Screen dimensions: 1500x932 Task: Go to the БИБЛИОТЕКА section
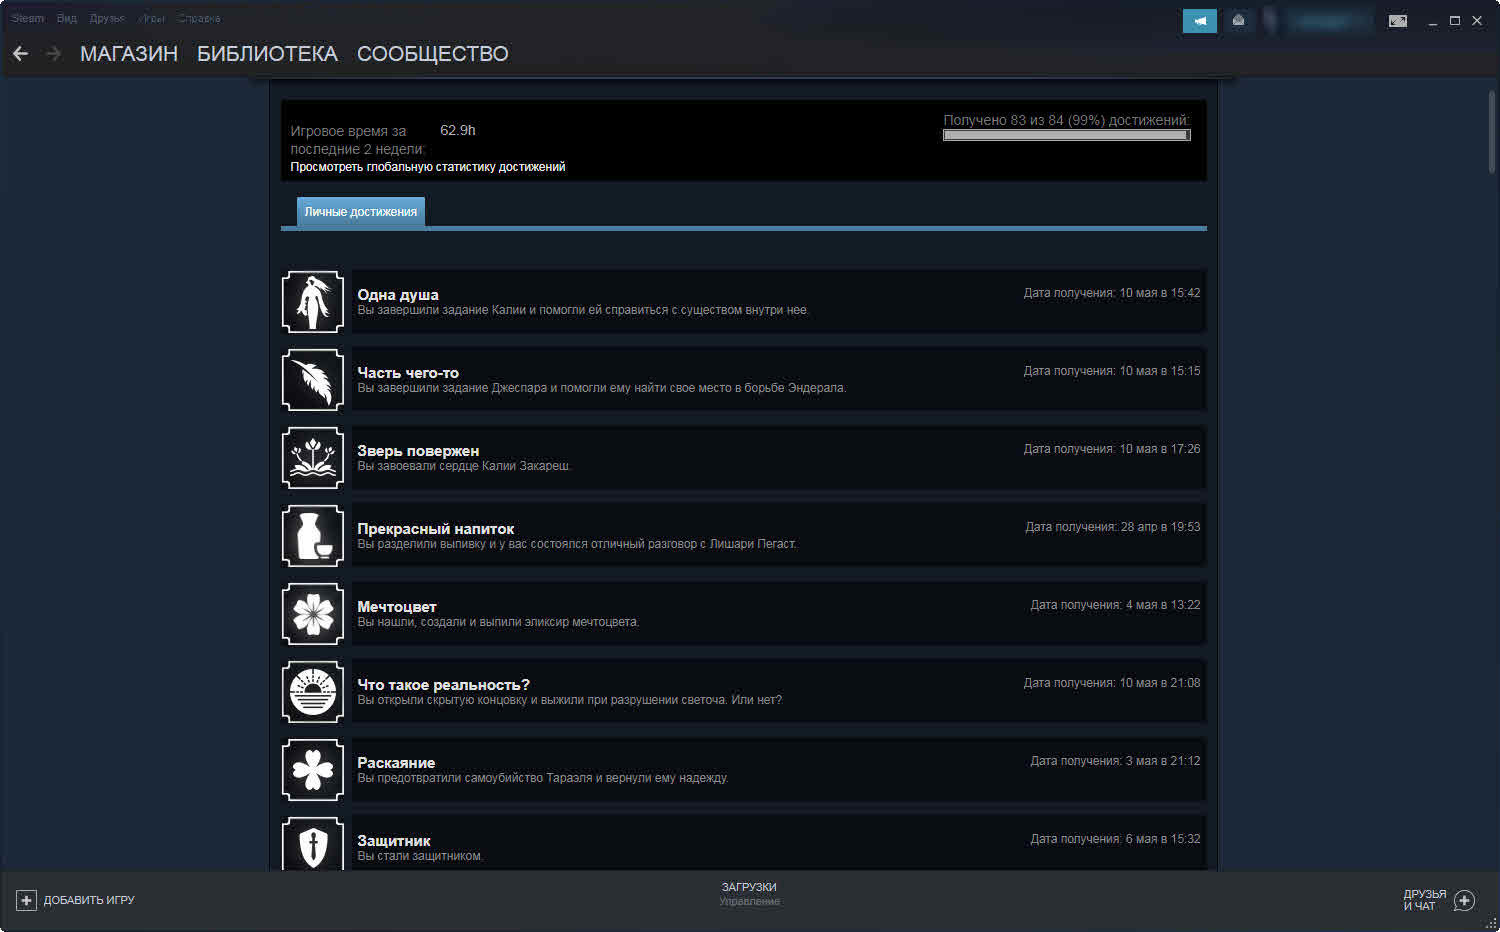pyautogui.click(x=267, y=54)
